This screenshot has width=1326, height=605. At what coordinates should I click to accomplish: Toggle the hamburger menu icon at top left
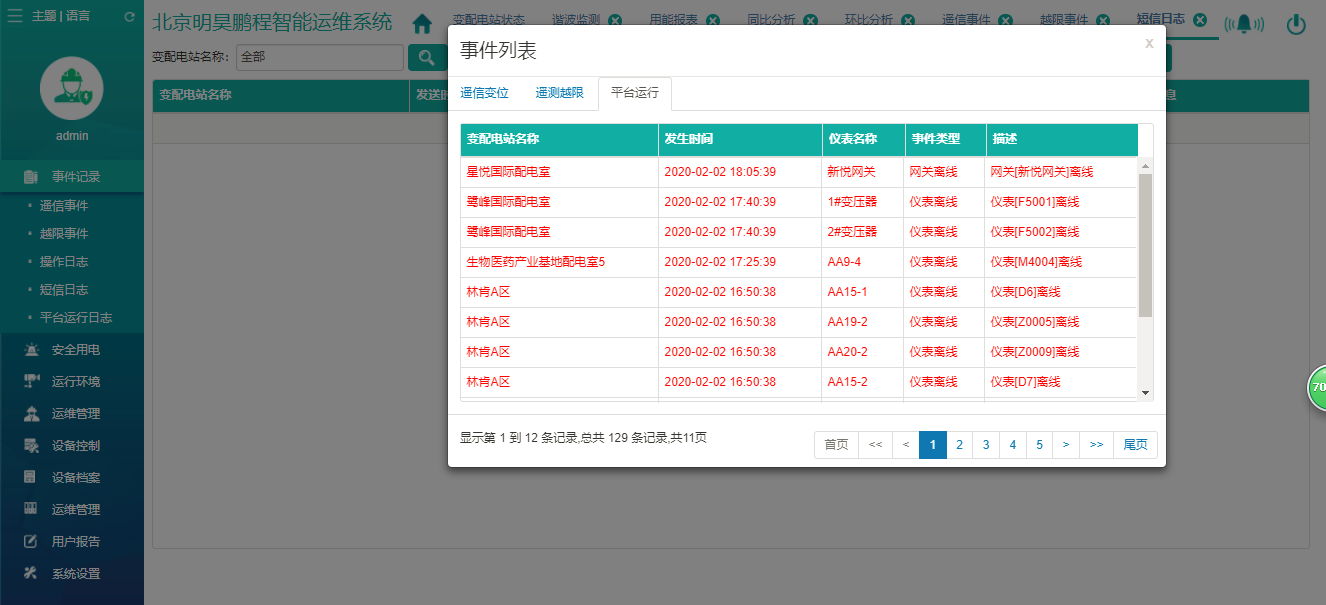pyautogui.click(x=15, y=17)
